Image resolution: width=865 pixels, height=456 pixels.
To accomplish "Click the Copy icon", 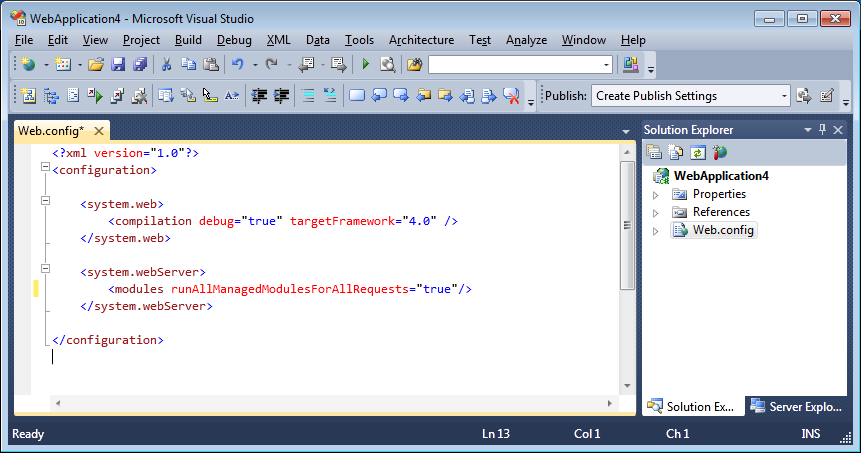I will pos(189,65).
